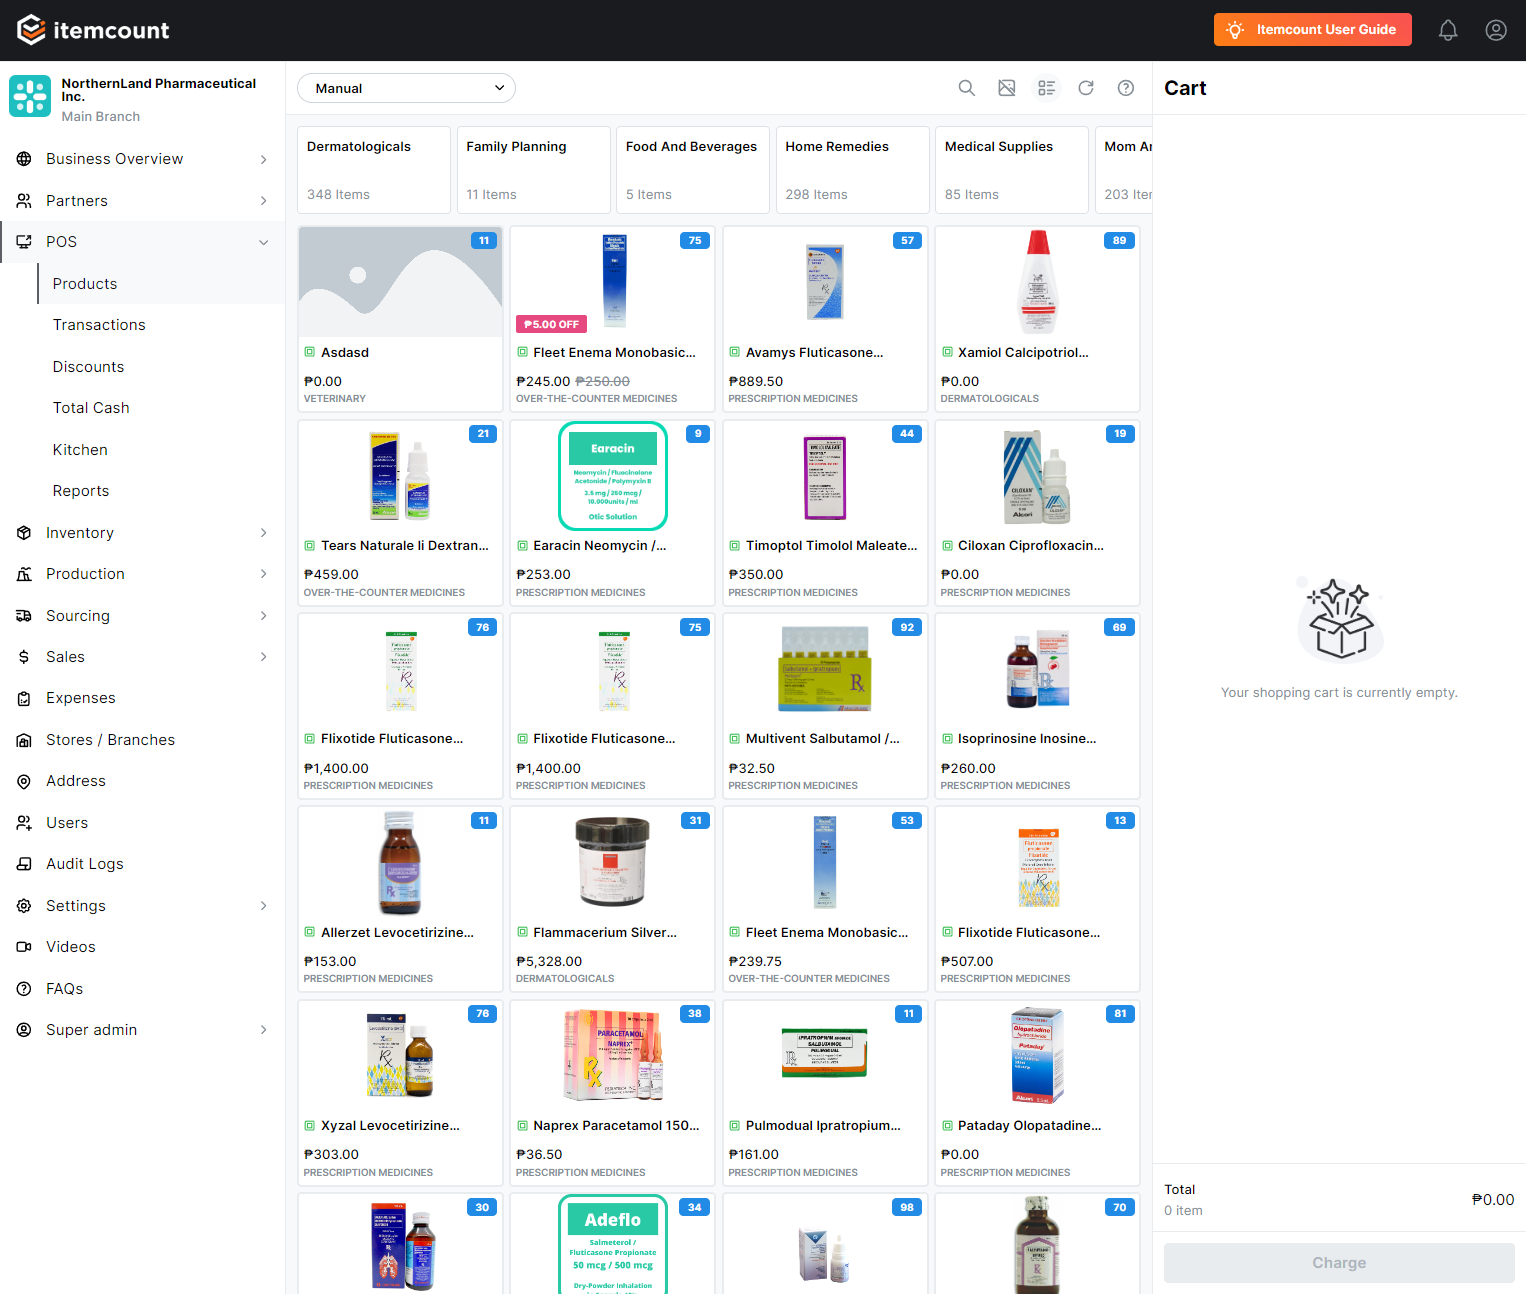Screen dimensions: 1526x1294
Task: Go to Discounts page
Action: pos(88,367)
